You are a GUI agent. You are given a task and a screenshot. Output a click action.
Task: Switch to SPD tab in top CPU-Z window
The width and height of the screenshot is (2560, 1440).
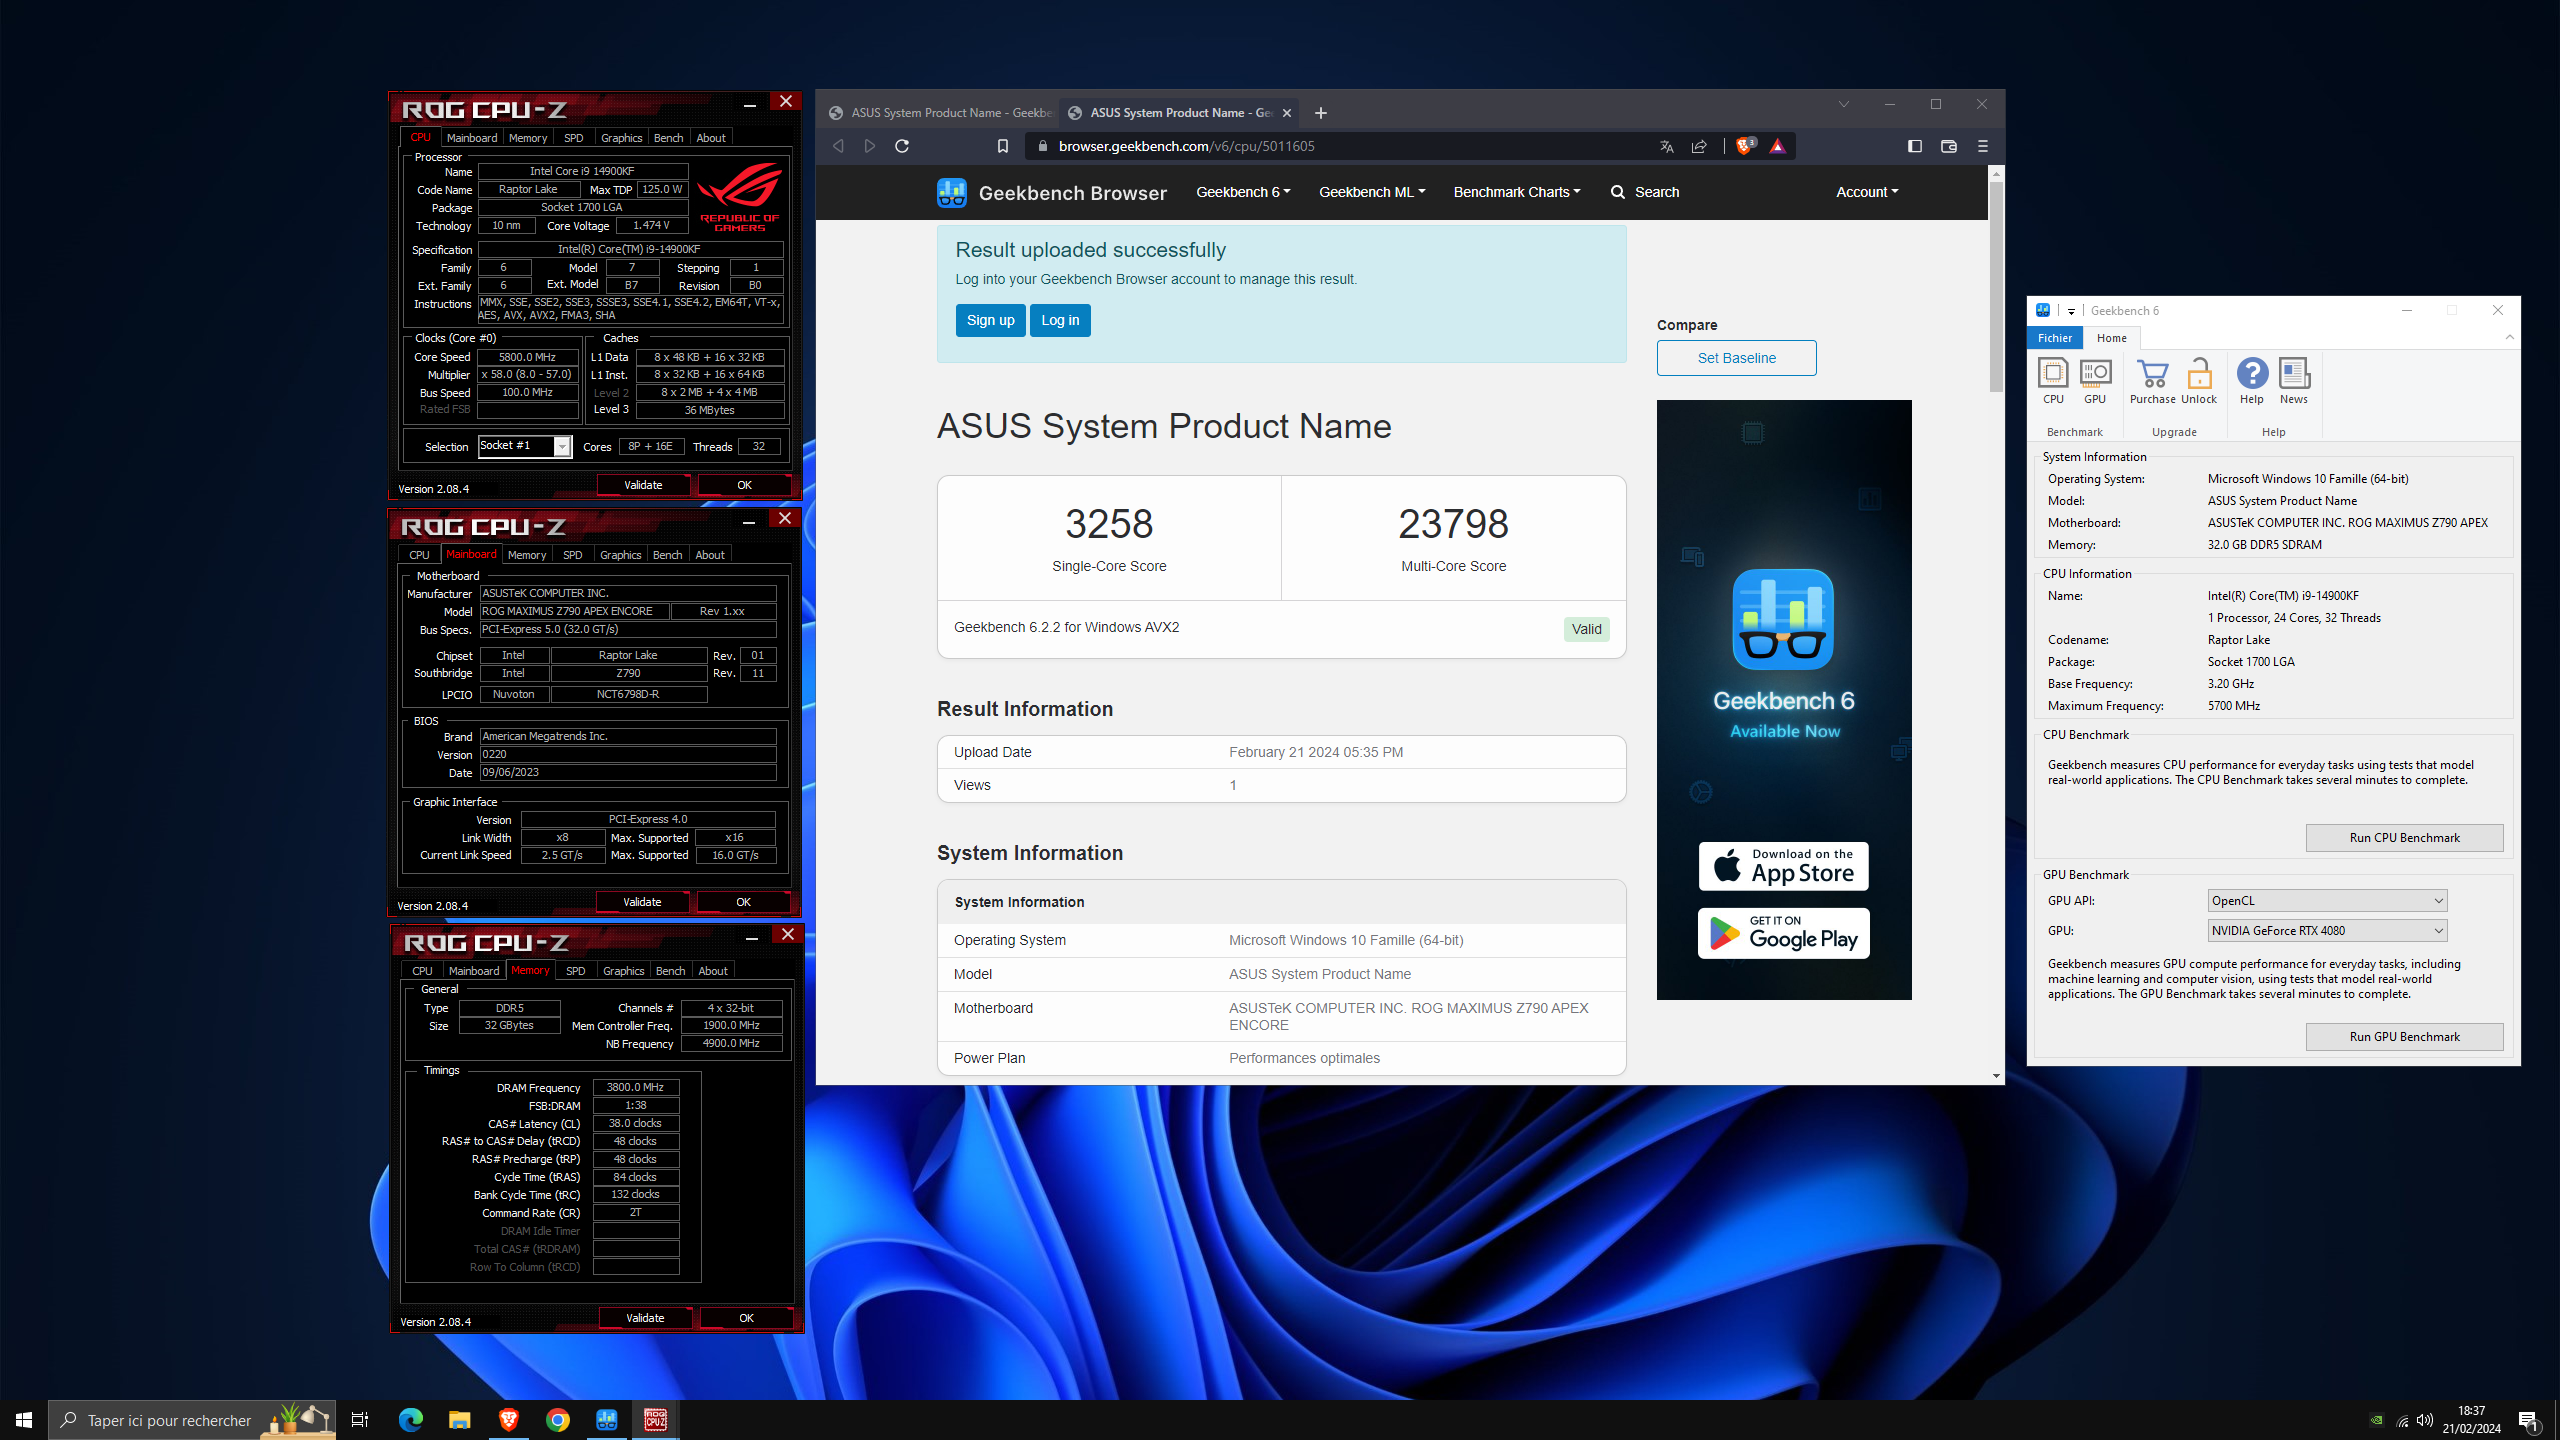573,138
